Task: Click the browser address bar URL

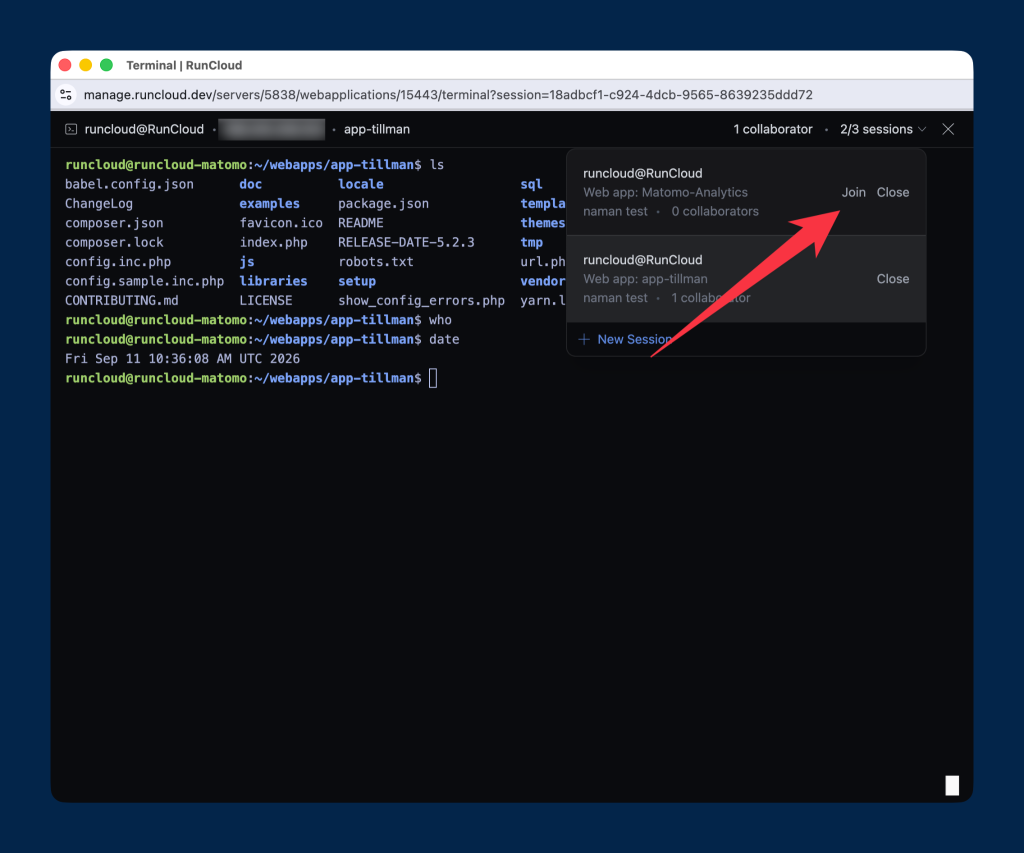Action: (x=448, y=95)
